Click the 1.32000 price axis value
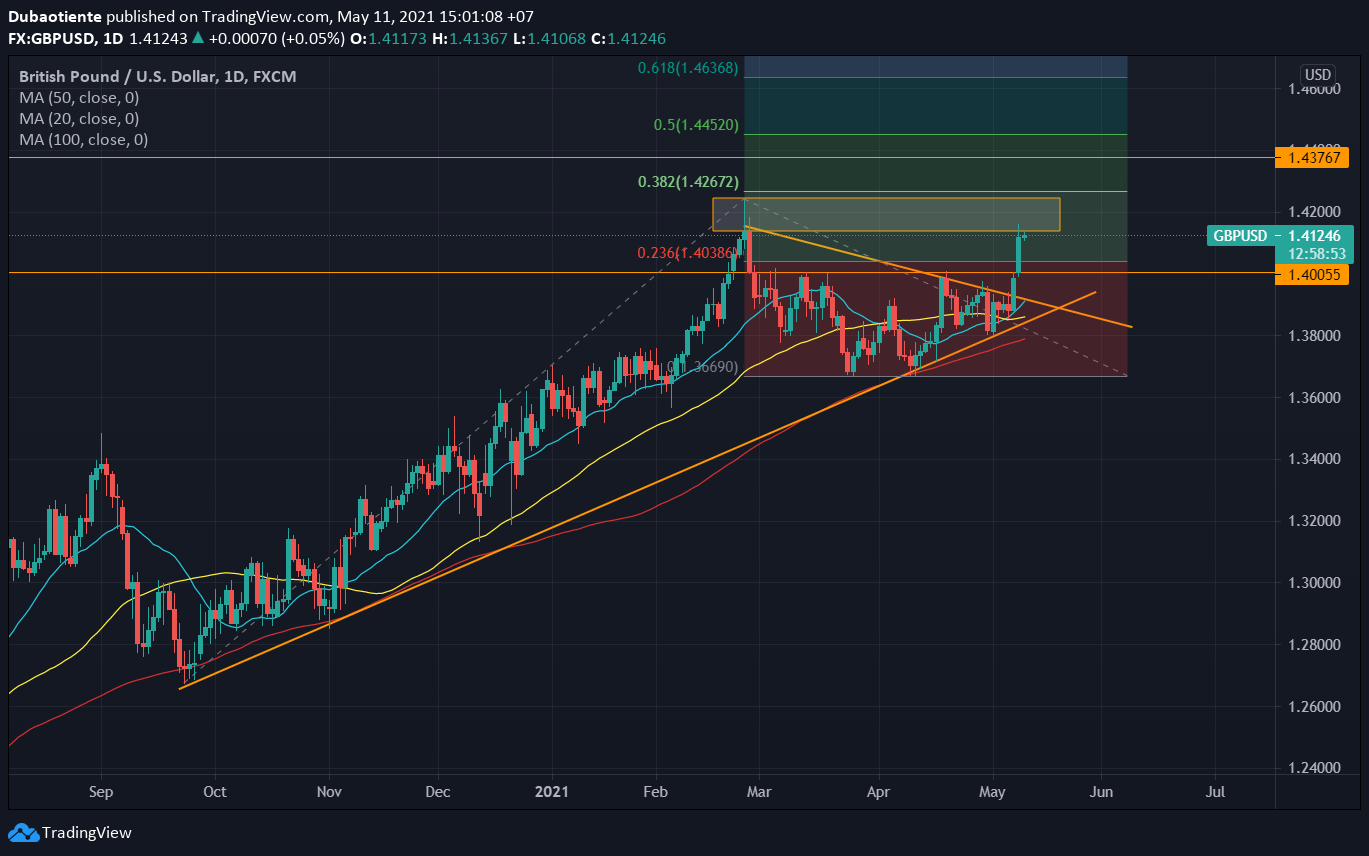This screenshot has width=1369, height=856. click(x=1315, y=521)
